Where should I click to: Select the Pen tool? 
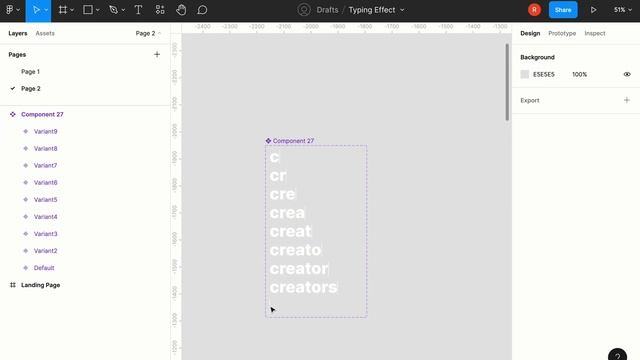pyautogui.click(x=113, y=10)
